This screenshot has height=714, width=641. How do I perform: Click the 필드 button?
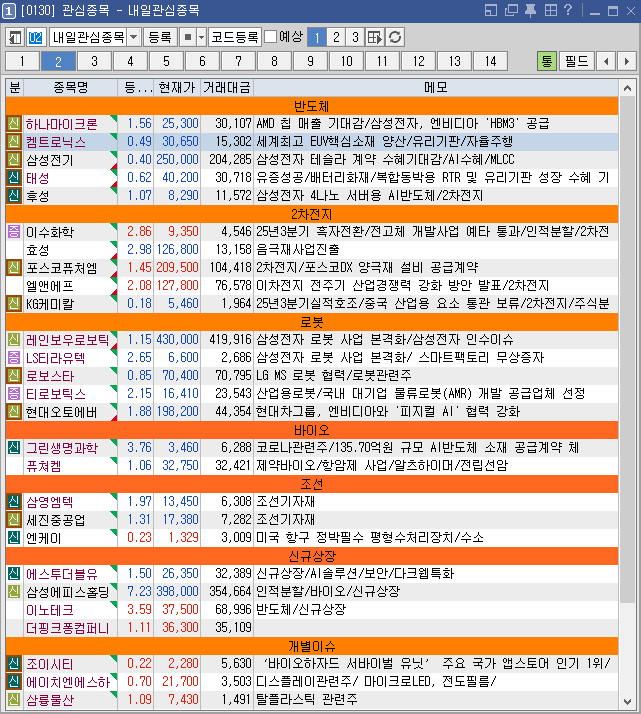point(577,61)
